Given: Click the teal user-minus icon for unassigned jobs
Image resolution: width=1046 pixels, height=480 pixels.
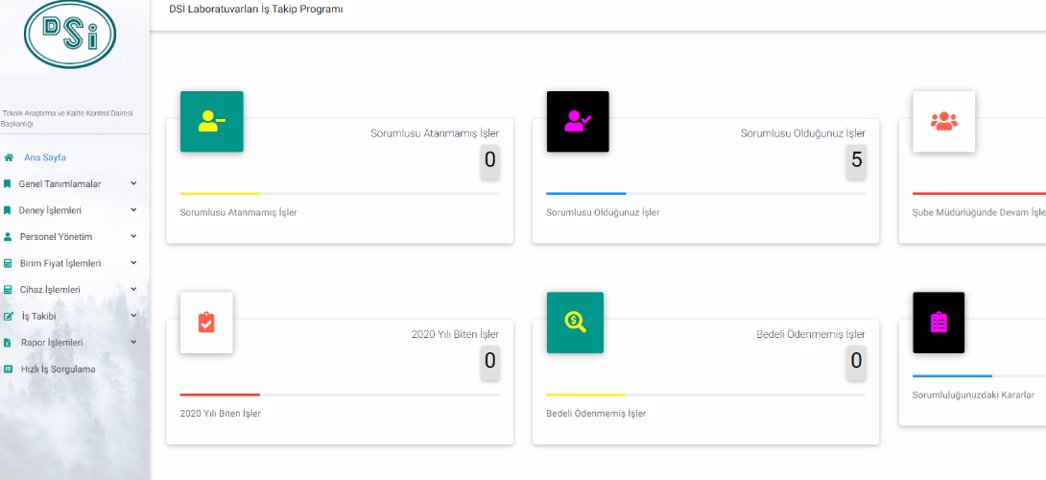Looking at the screenshot, I should coord(211,122).
